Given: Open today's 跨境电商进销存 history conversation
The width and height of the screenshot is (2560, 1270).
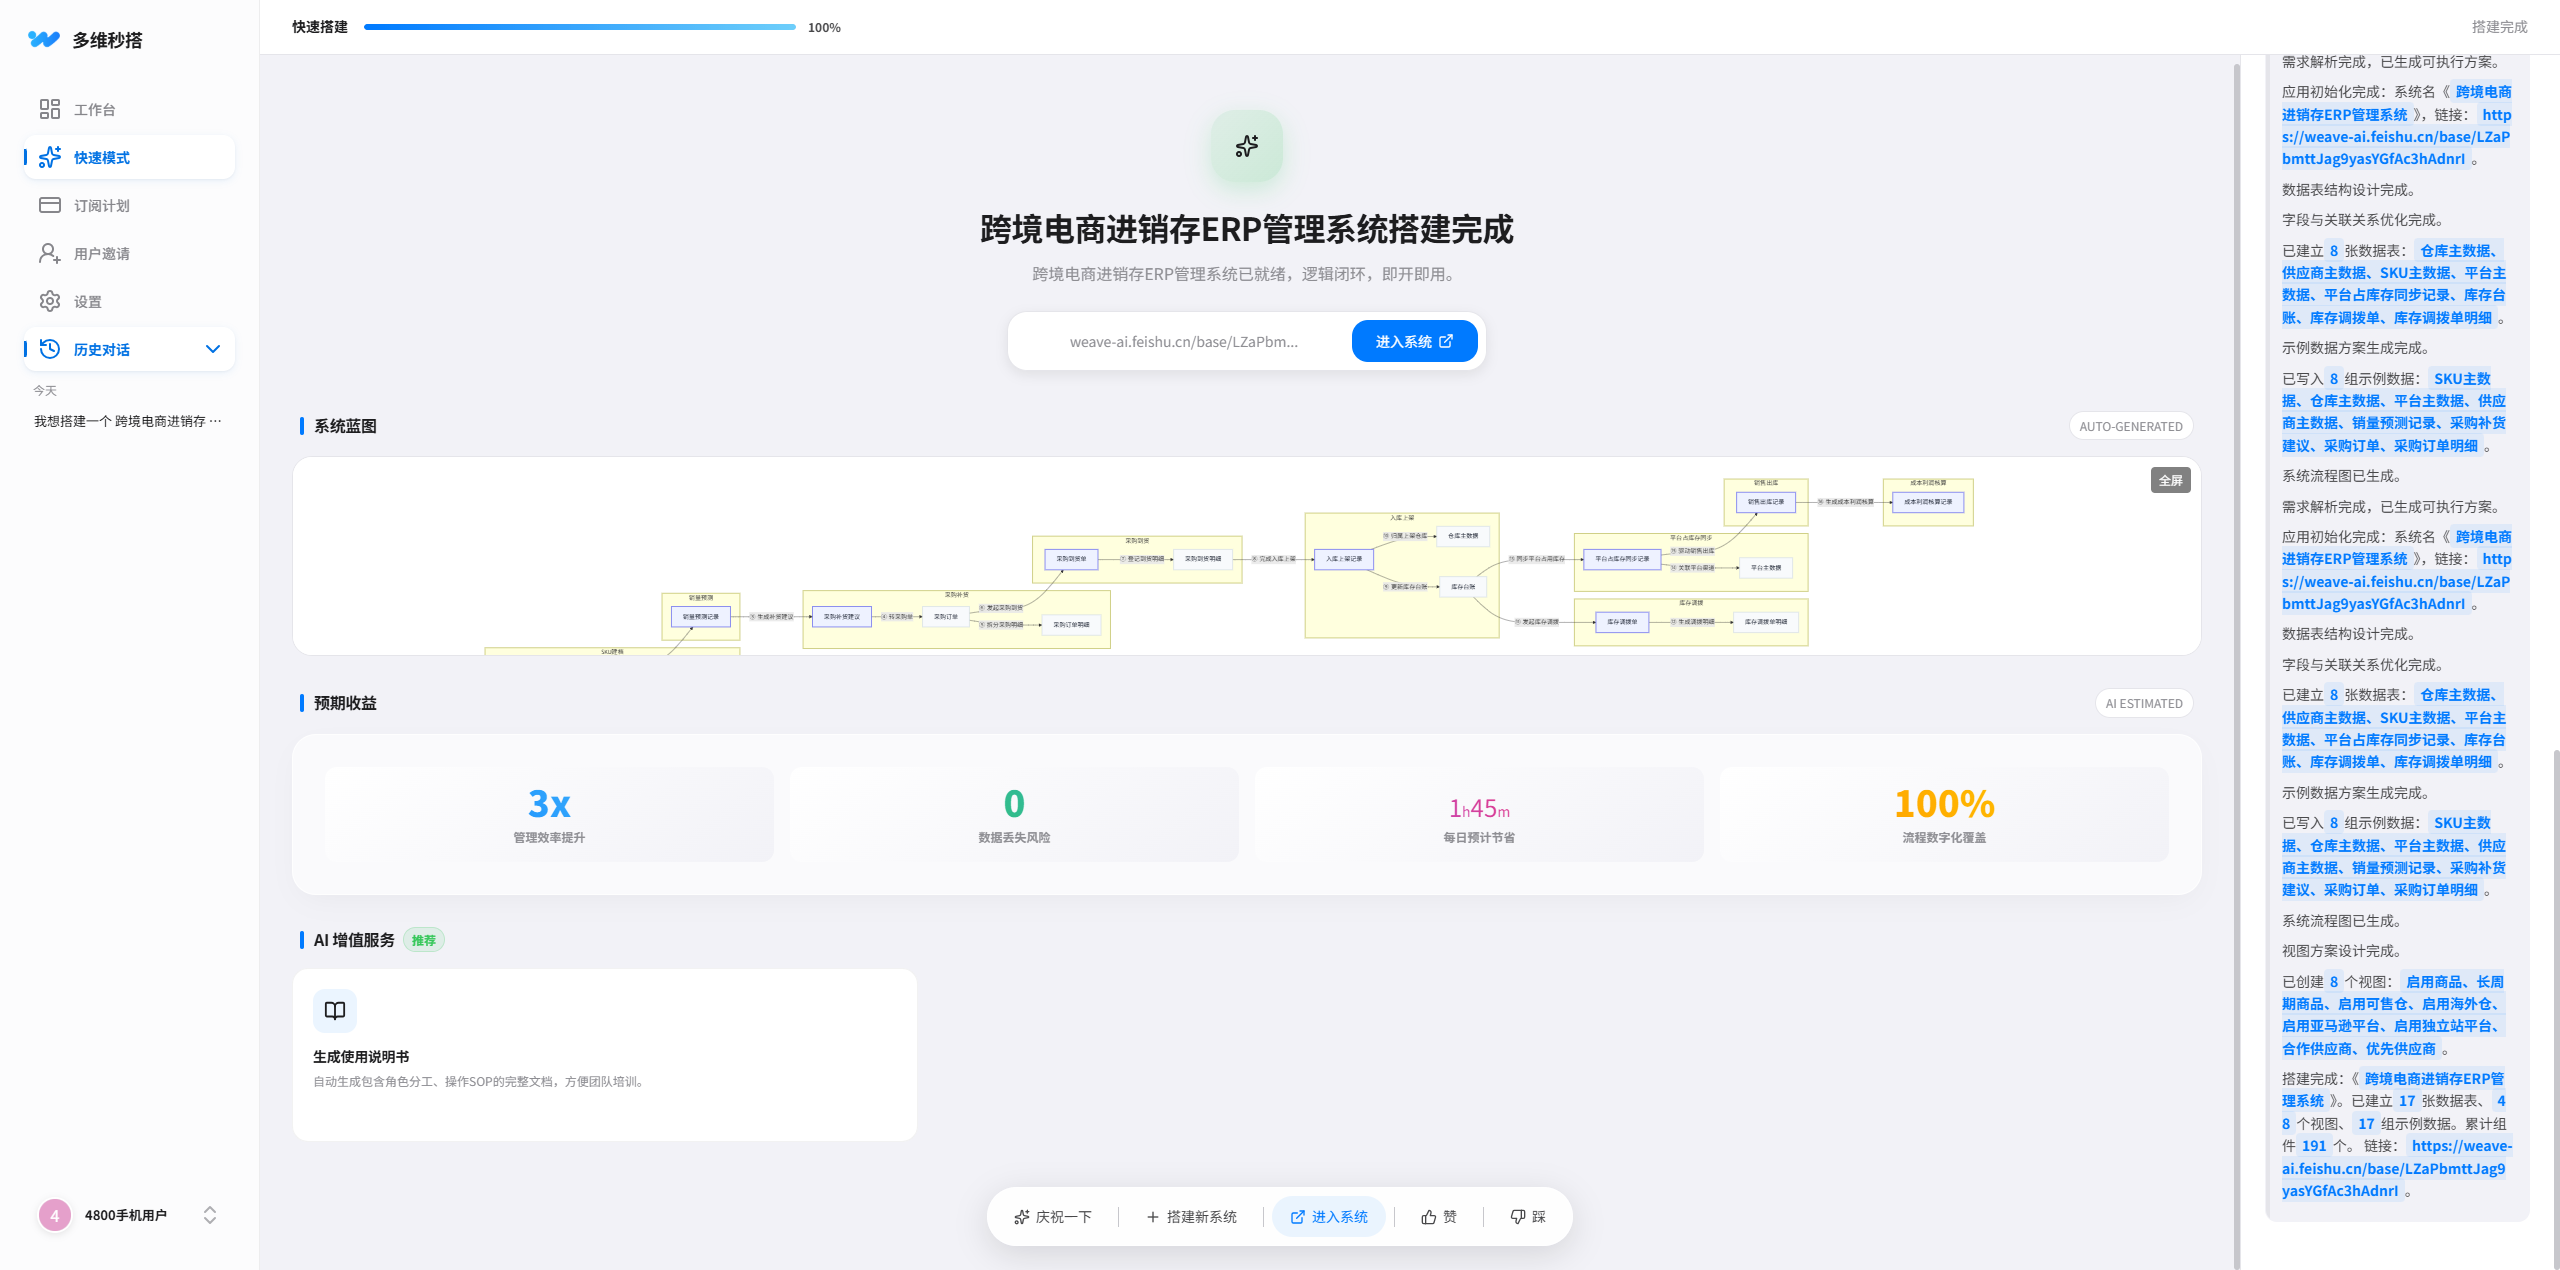Looking at the screenshot, I should coord(127,421).
